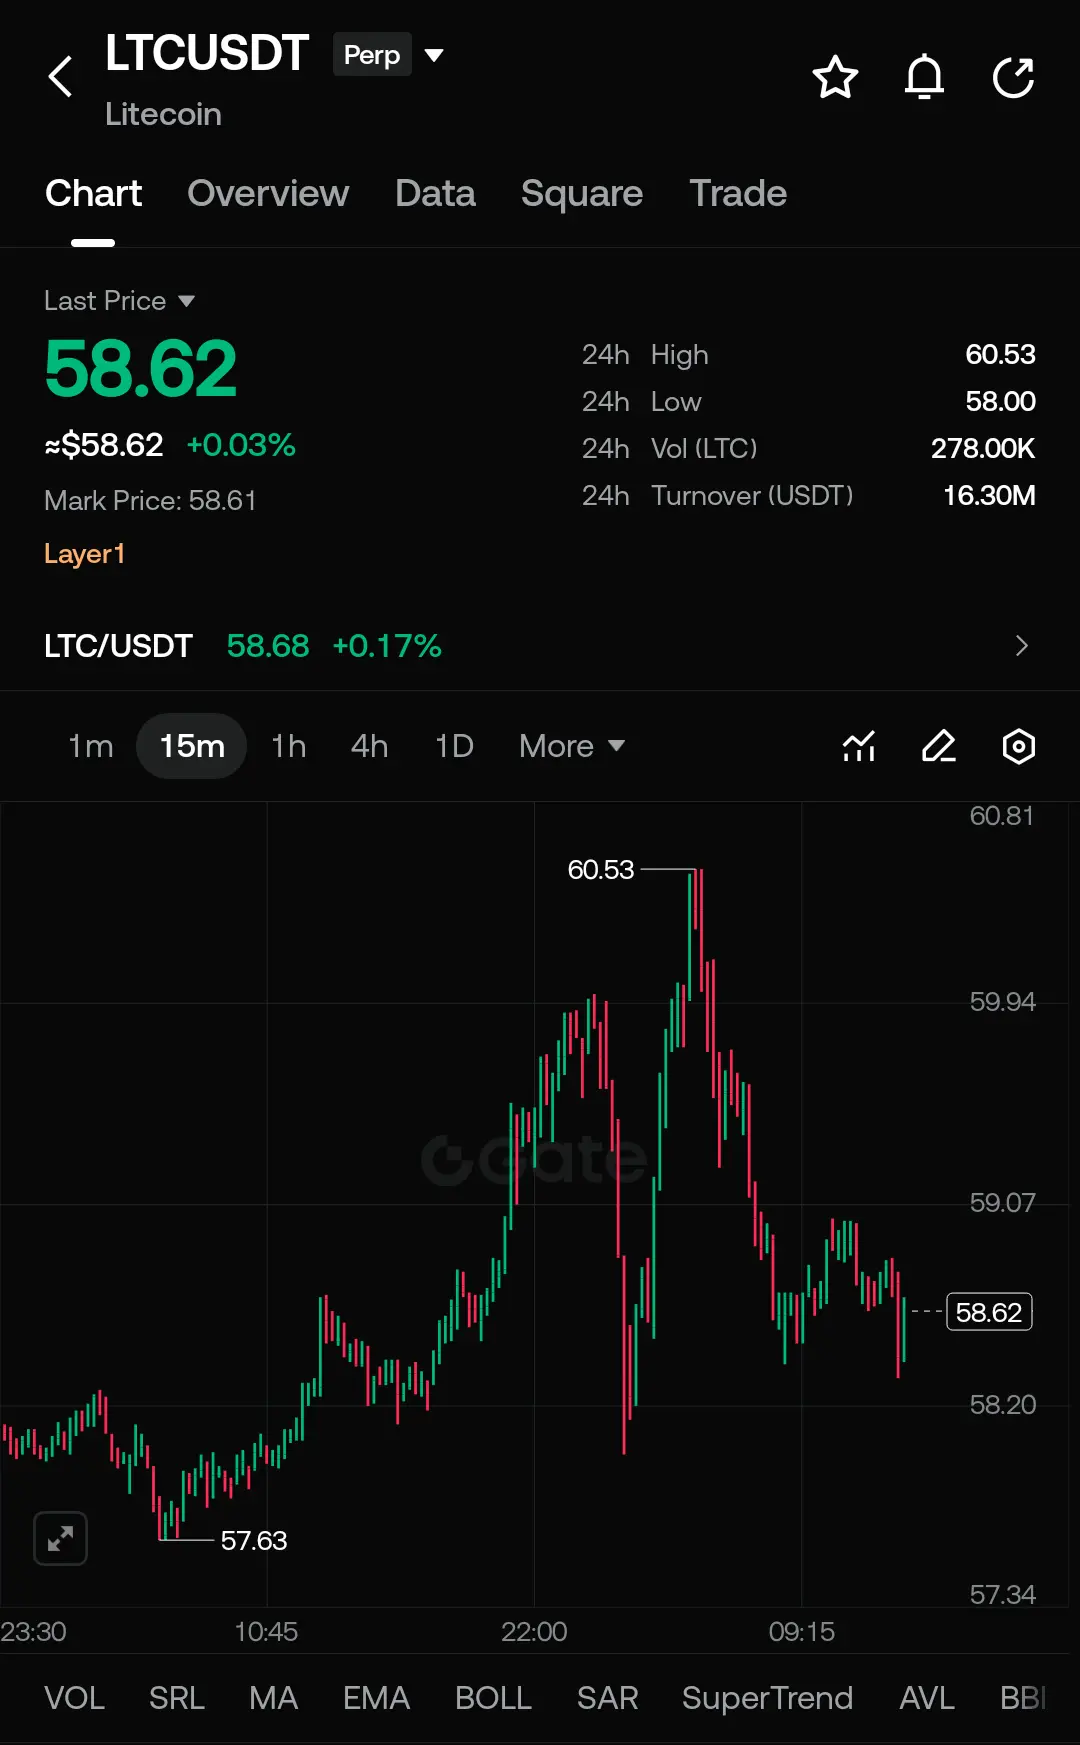Toggle the VOL indicator

point(74,1698)
